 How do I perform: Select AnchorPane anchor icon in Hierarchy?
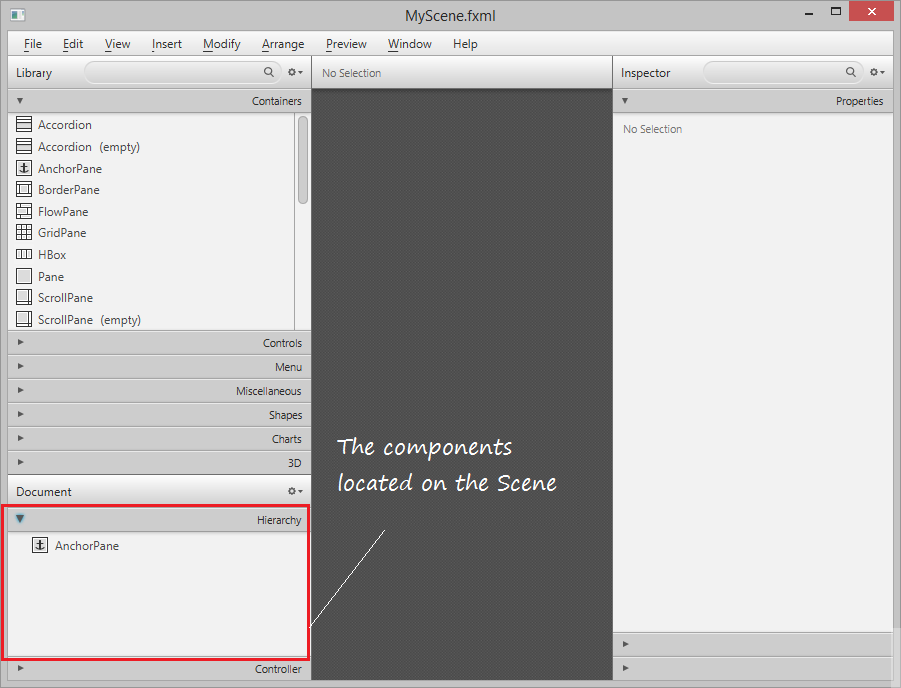point(40,545)
